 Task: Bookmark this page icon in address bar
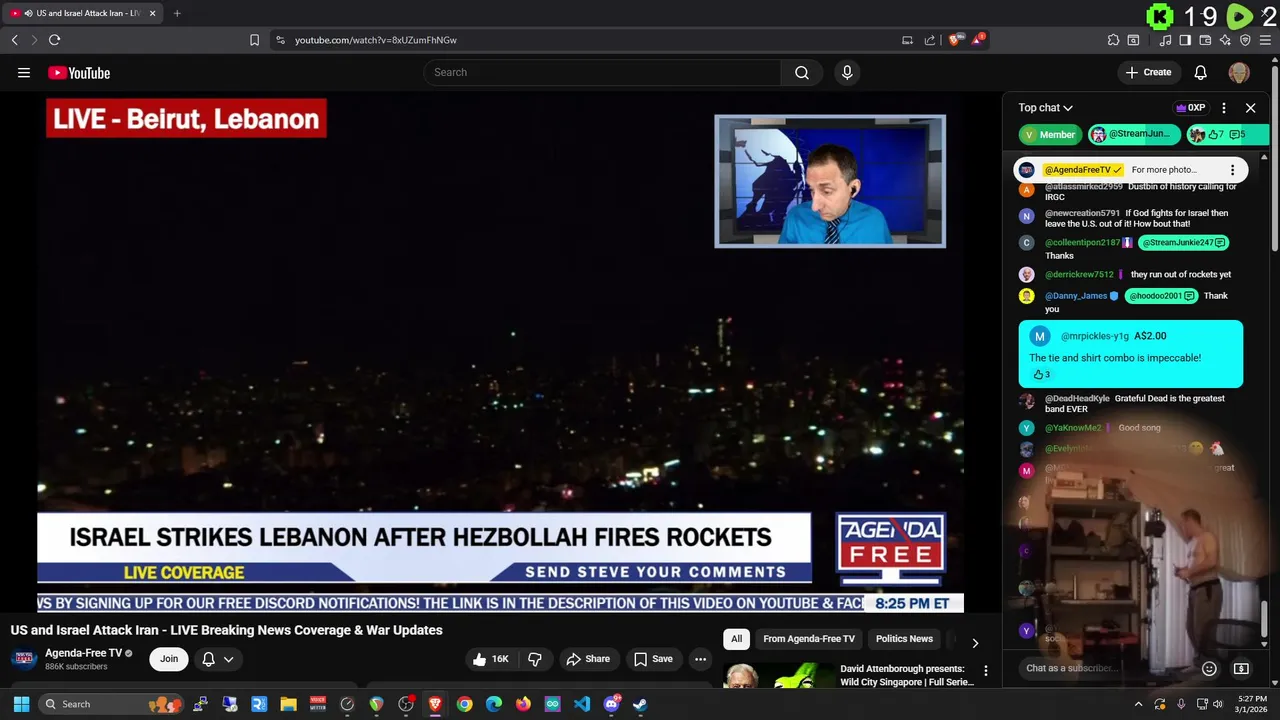254,40
